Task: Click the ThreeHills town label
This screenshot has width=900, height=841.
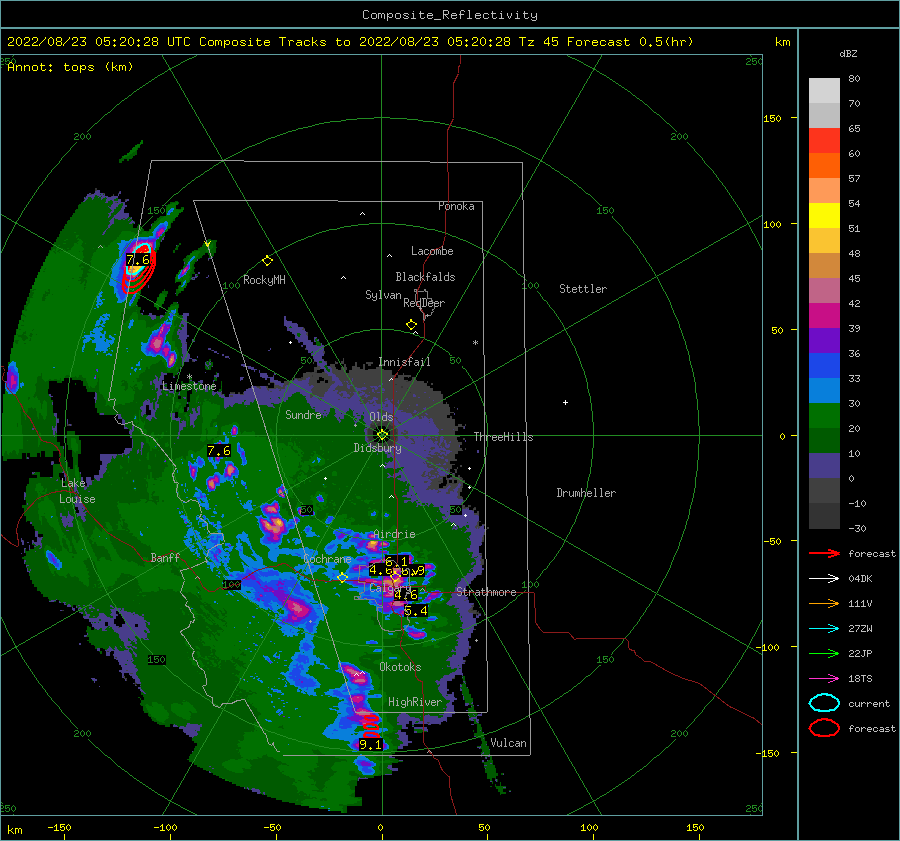Action: tap(503, 437)
